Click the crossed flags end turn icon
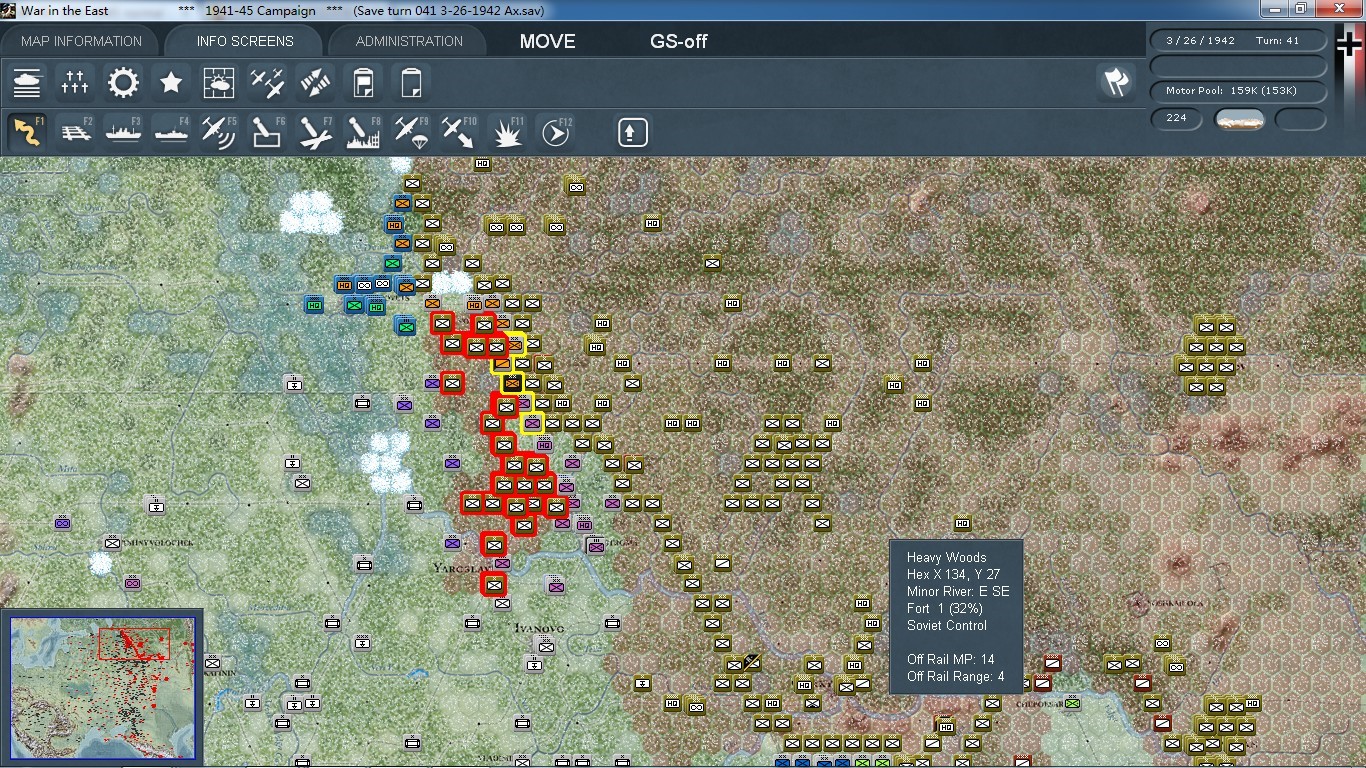Viewport: 1366px width, 768px height. pyautogui.click(x=1116, y=82)
